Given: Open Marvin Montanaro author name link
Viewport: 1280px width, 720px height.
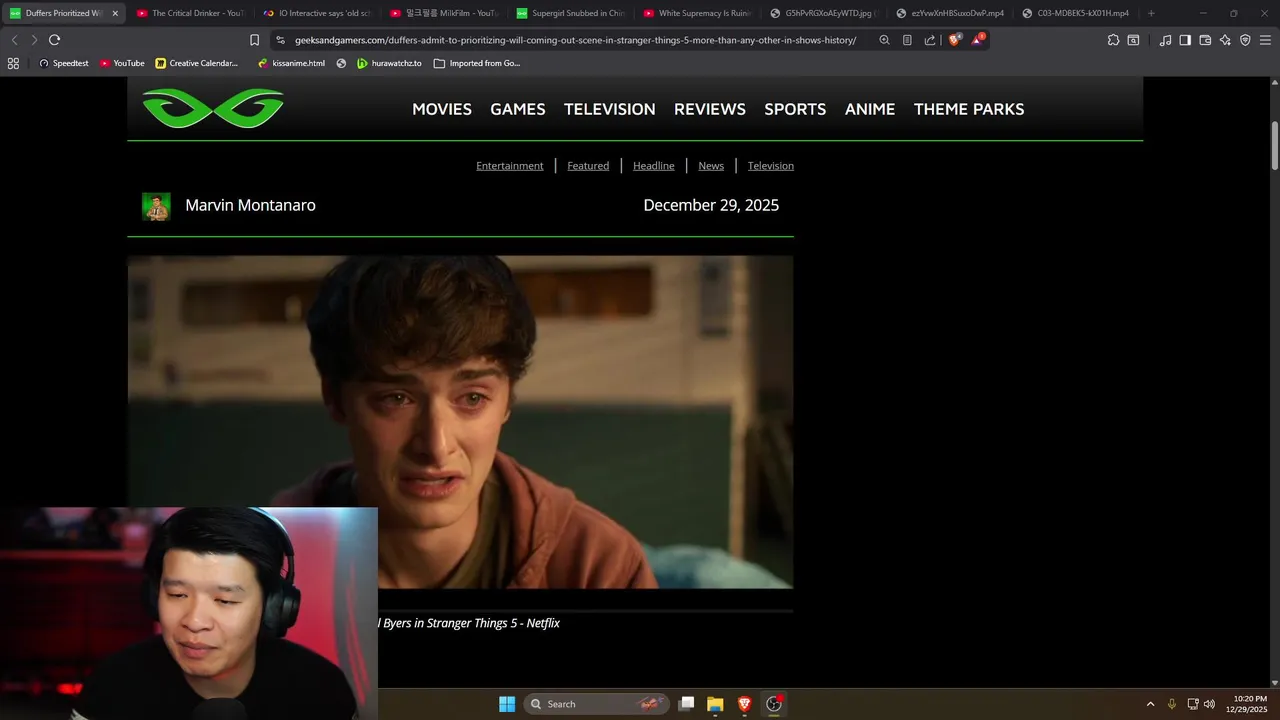Looking at the screenshot, I should pos(250,205).
